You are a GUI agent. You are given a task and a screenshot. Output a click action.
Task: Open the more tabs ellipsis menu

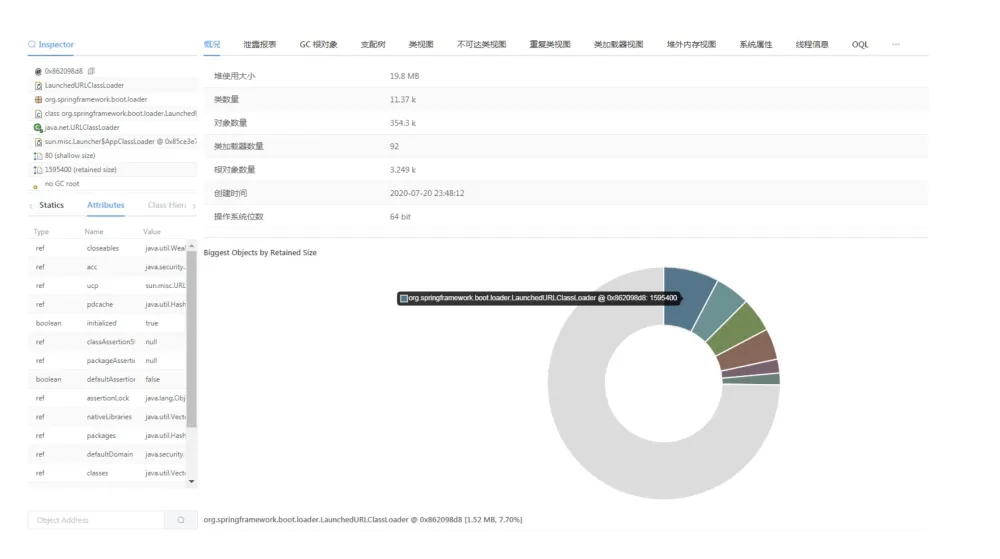pyautogui.click(x=895, y=45)
